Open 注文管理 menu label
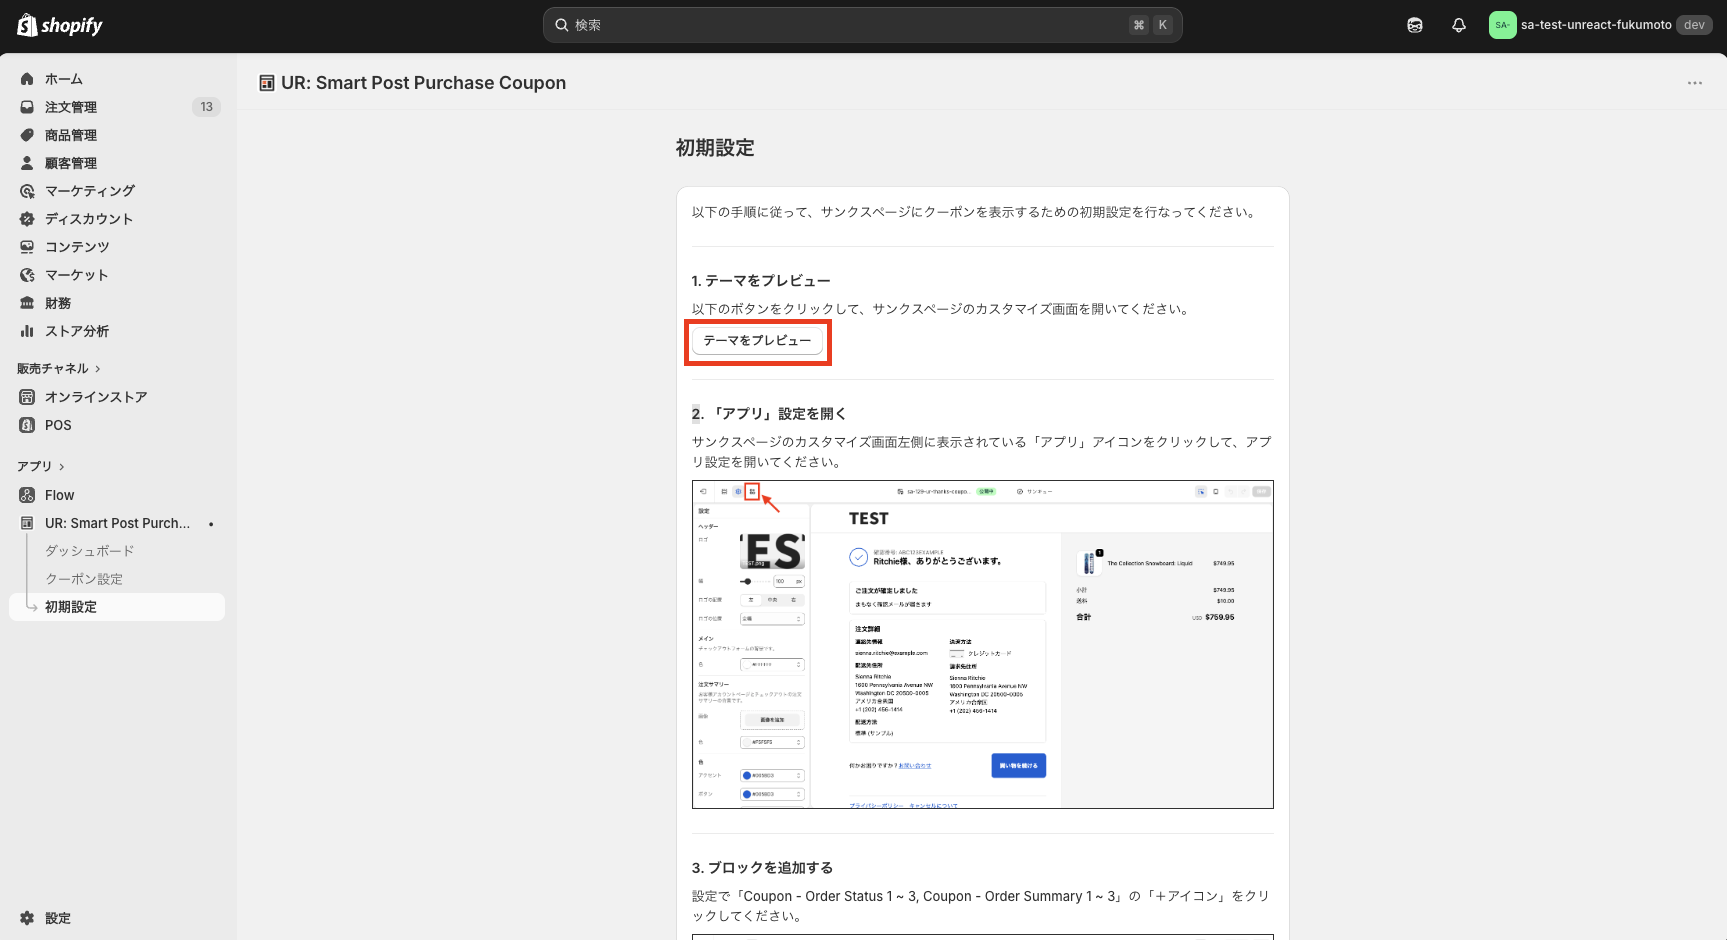The width and height of the screenshot is (1727, 940). (71, 107)
